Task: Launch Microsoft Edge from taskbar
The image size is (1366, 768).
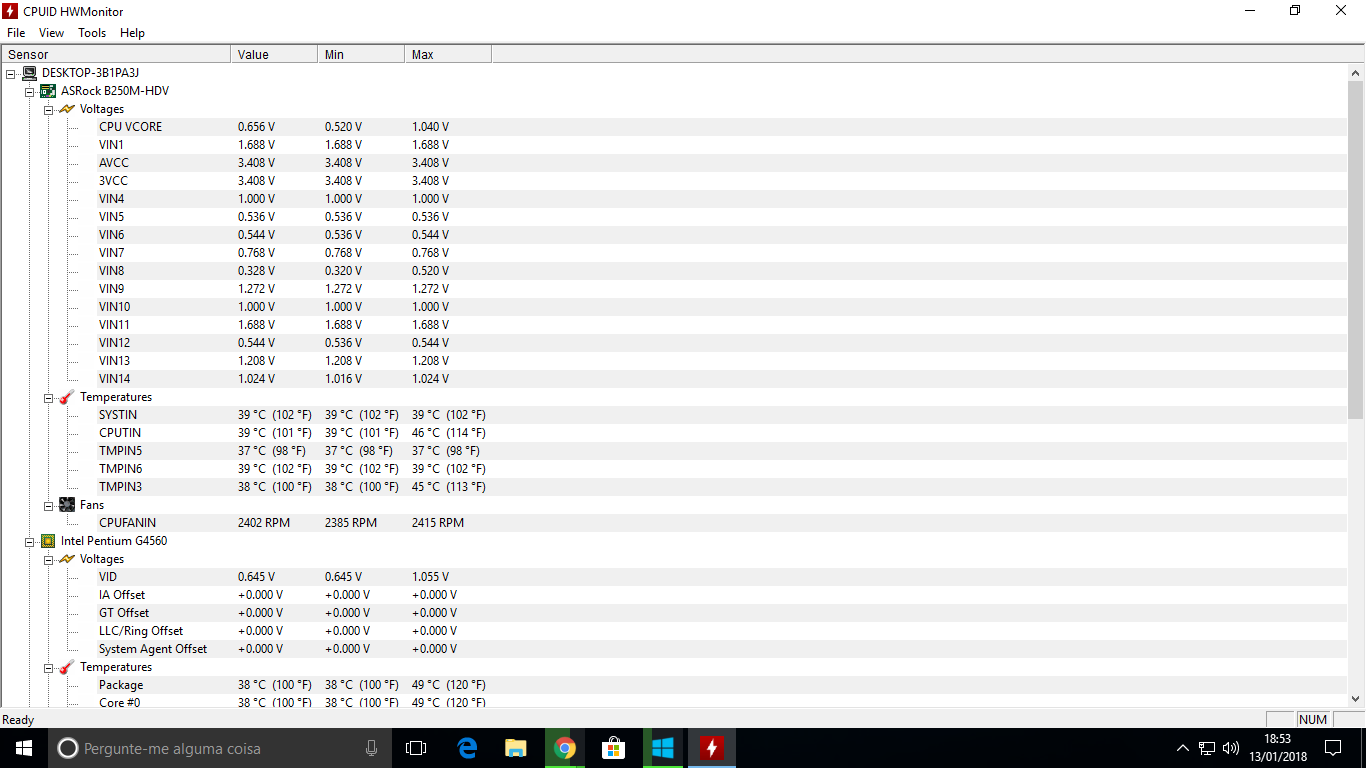Action: [x=466, y=748]
